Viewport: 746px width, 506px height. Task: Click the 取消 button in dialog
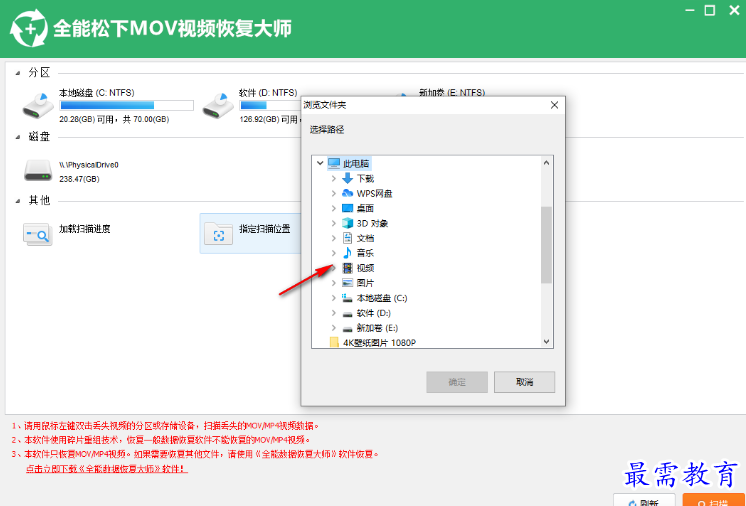(524, 382)
